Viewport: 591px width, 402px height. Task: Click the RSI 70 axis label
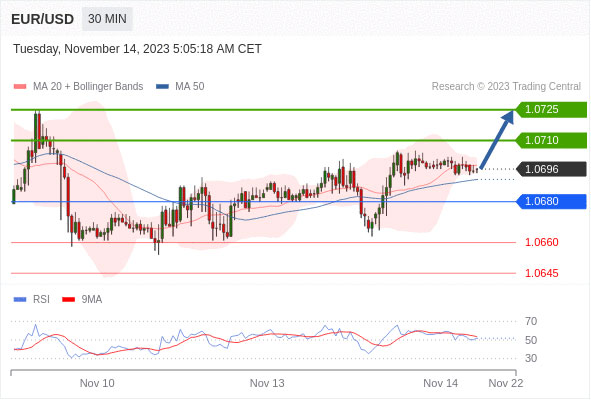coord(531,321)
